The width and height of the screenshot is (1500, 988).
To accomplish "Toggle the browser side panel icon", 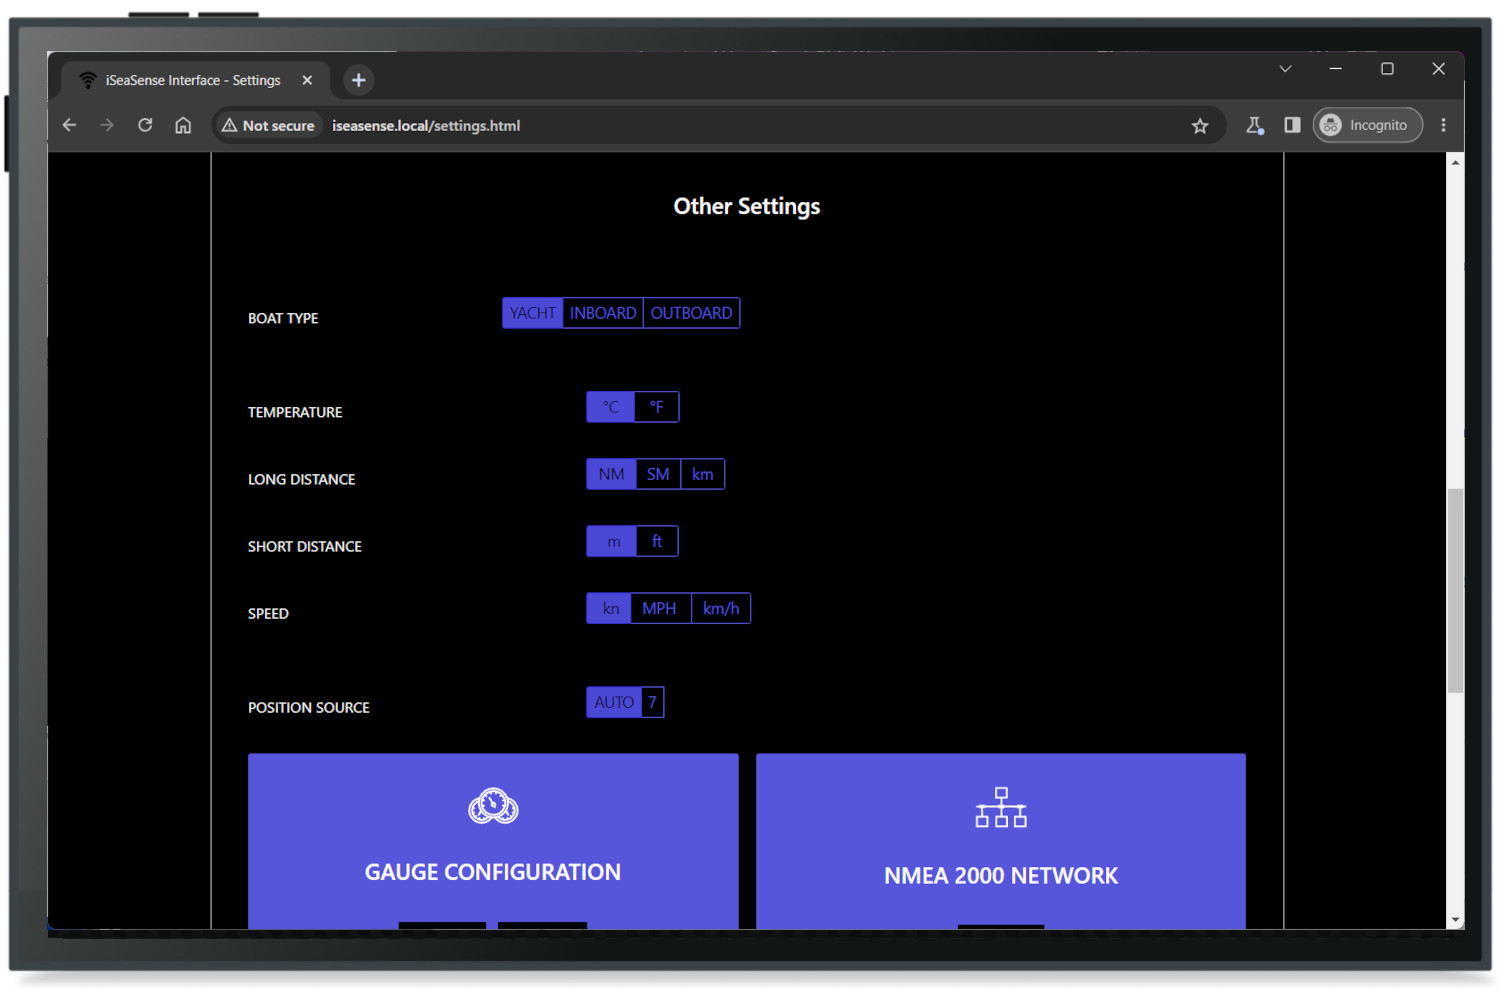I will click(1292, 126).
